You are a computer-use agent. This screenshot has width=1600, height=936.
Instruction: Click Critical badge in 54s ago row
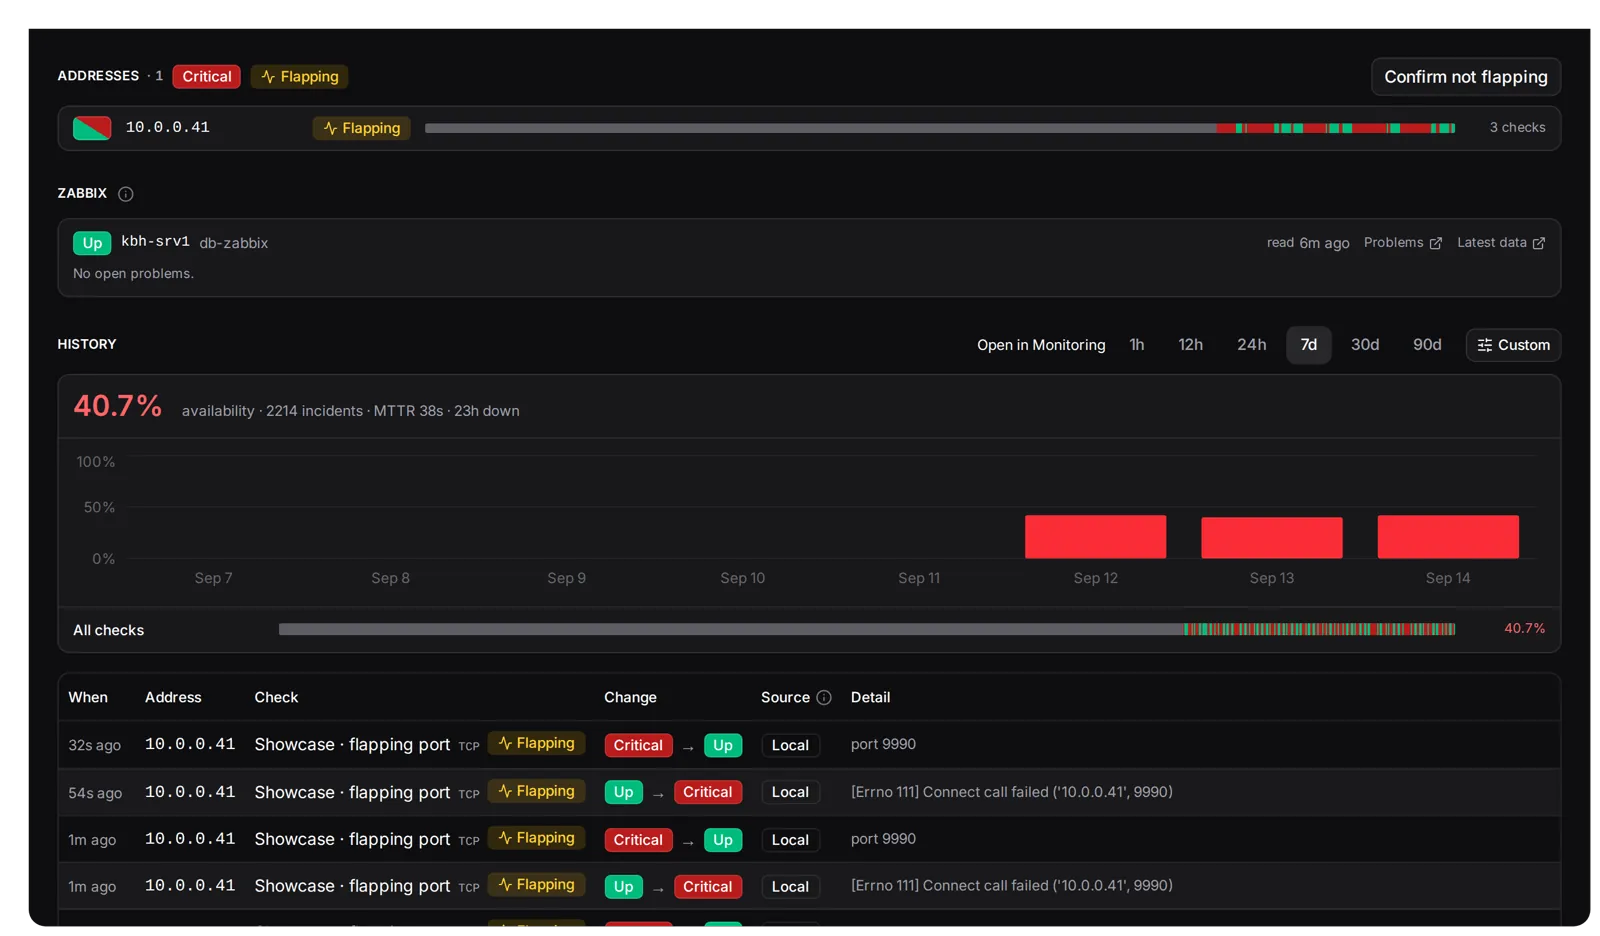[x=708, y=792]
